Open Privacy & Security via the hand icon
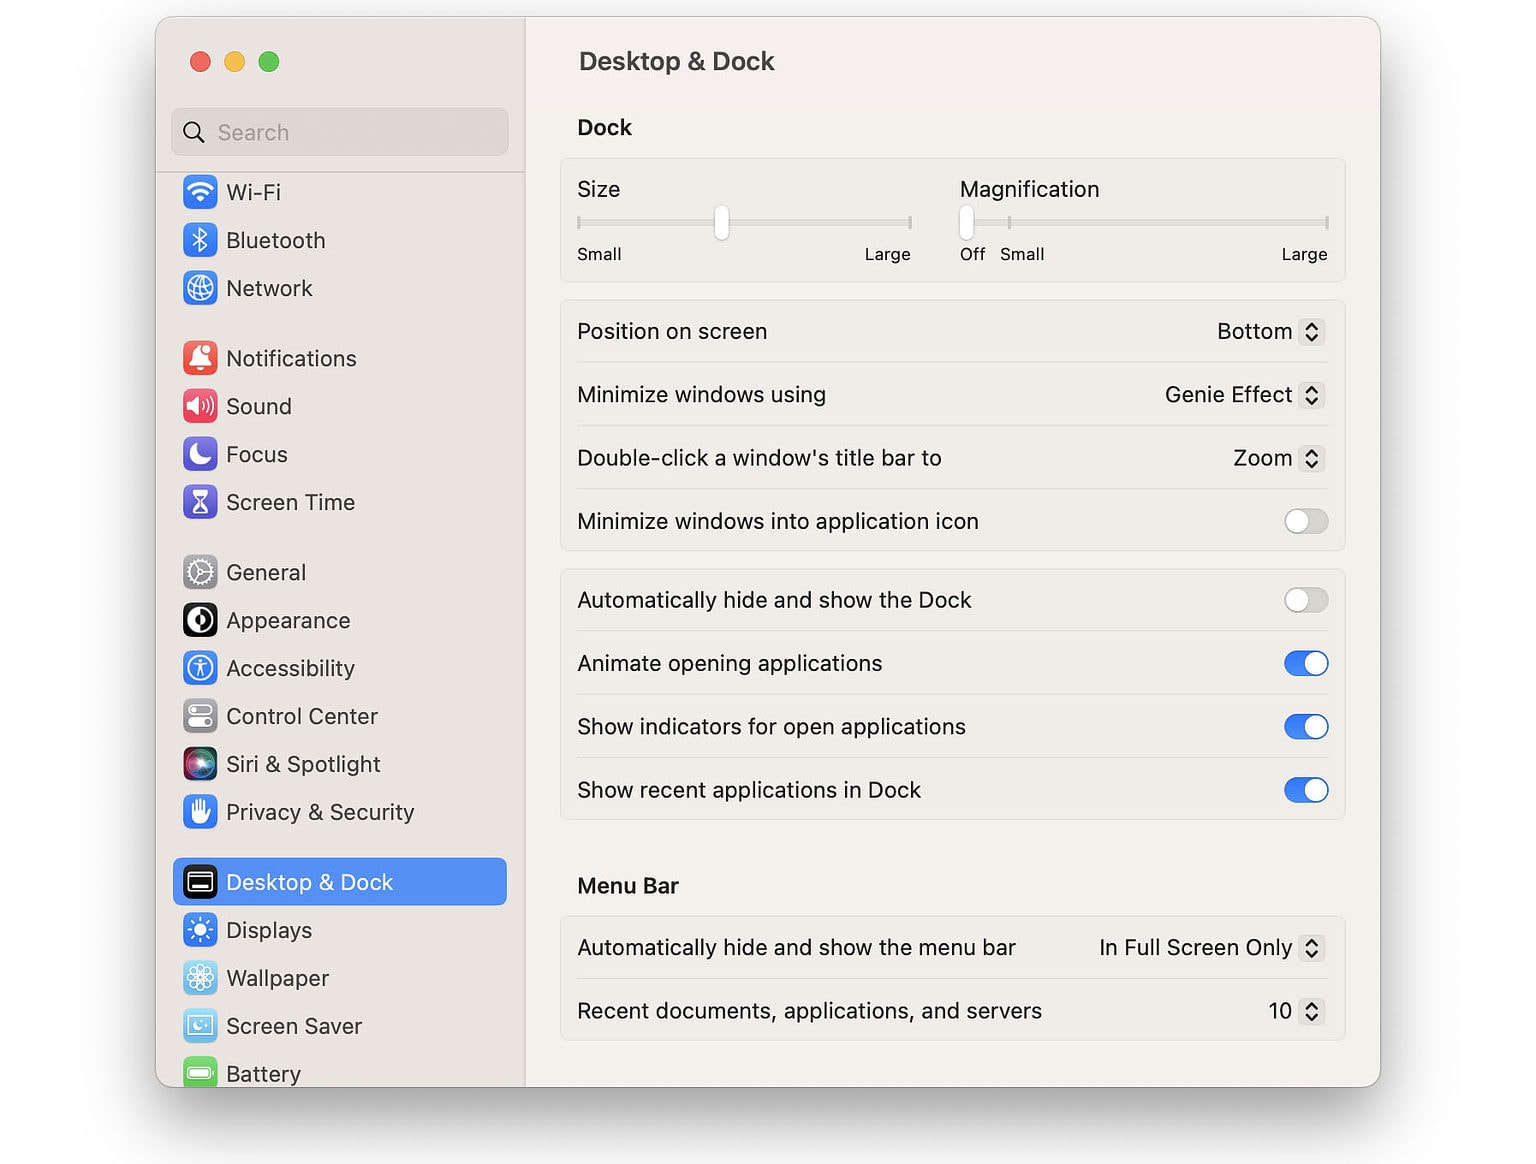Image resolution: width=1536 pixels, height=1164 pixels. click(x=200, y=812)
